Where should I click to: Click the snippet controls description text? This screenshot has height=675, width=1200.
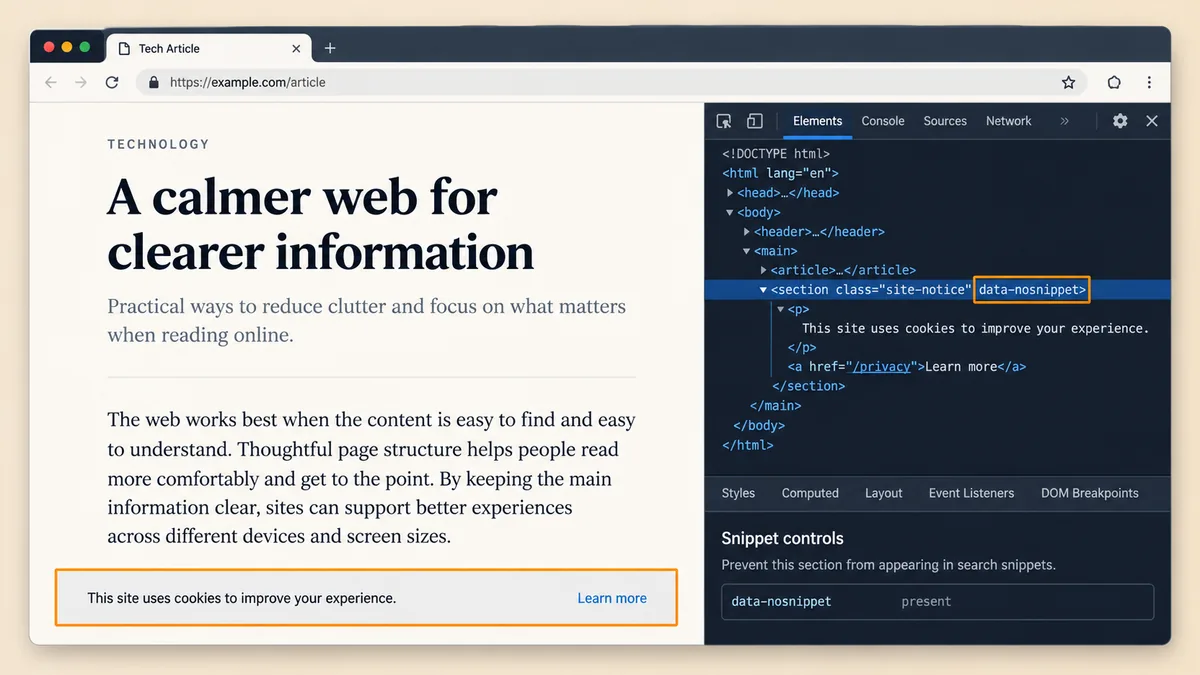pos(889,565)
